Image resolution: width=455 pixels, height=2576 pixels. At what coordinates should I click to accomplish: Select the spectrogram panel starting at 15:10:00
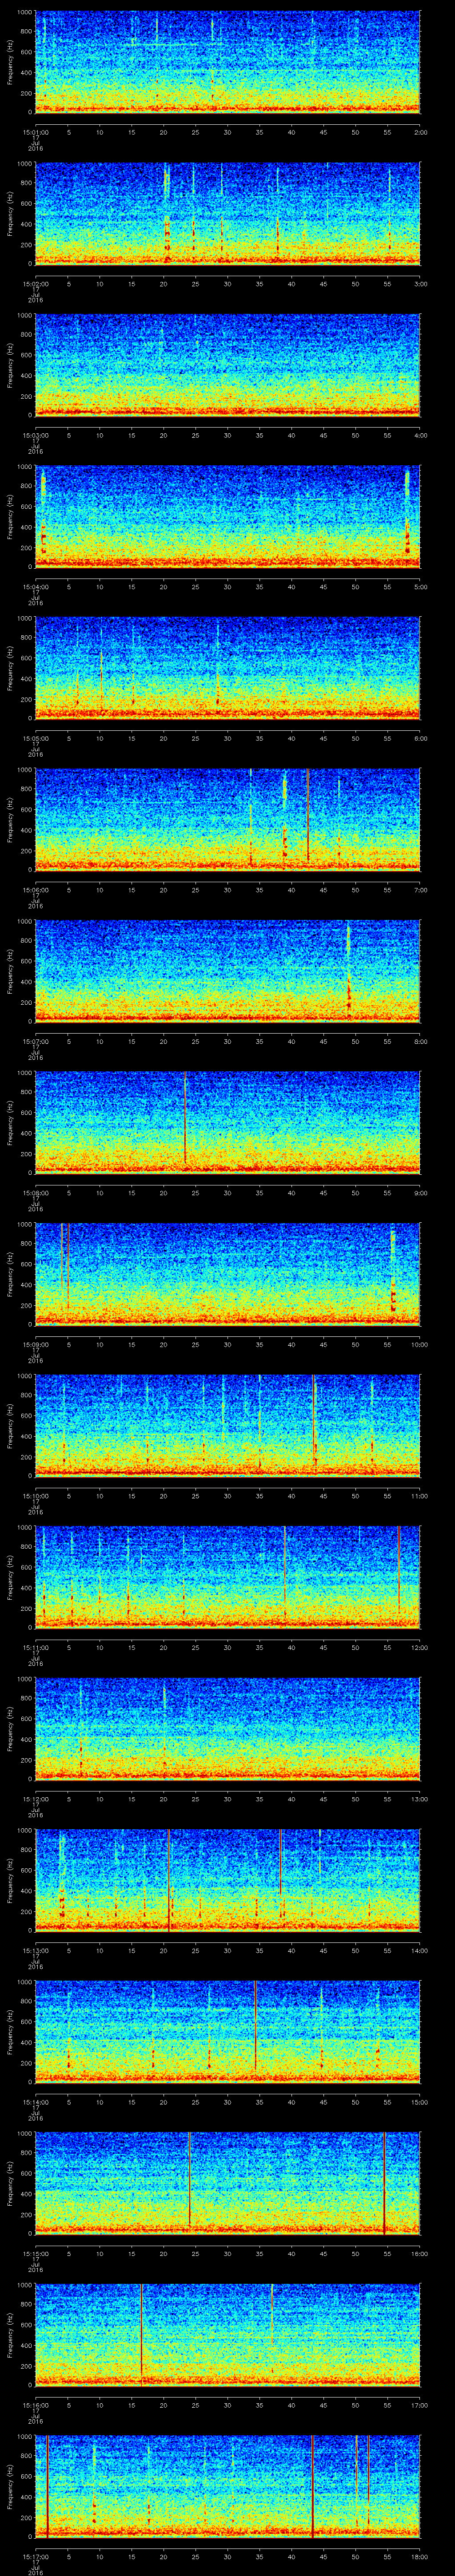pyautogui.click(x=227, y=1425)
